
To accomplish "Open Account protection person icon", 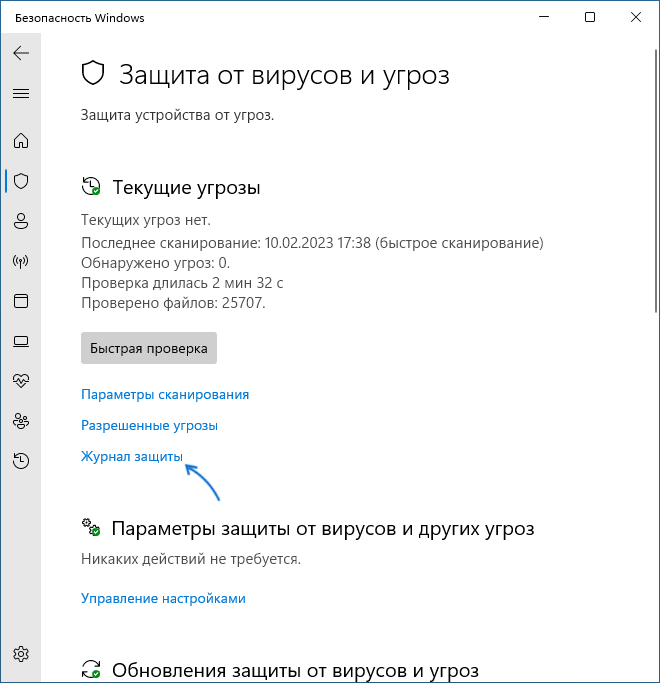I will (21, 221).
